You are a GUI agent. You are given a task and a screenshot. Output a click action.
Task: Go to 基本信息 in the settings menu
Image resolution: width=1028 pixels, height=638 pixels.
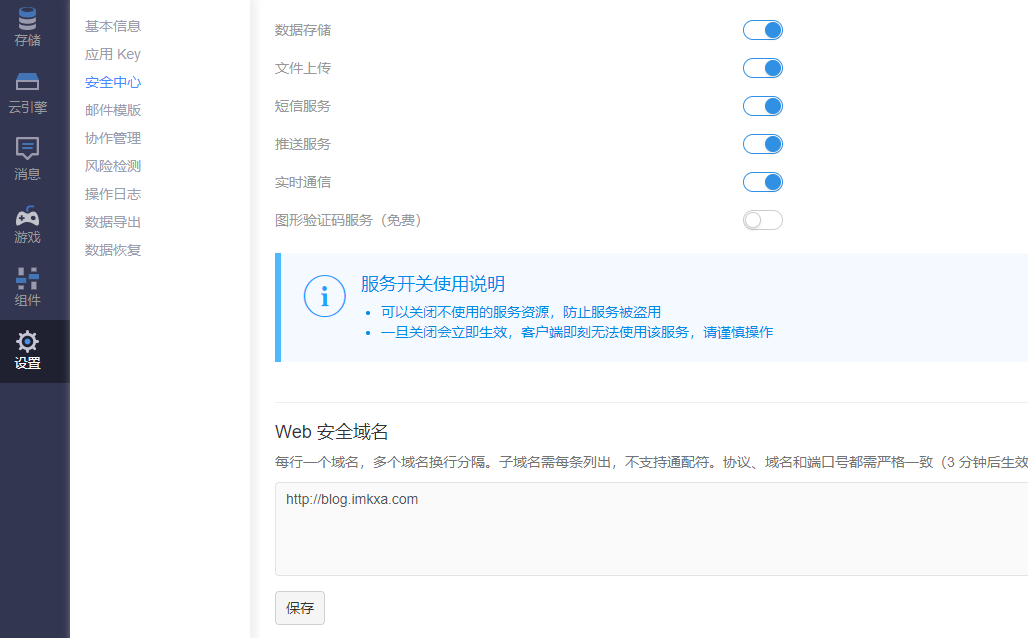click(x=113, y=26)
